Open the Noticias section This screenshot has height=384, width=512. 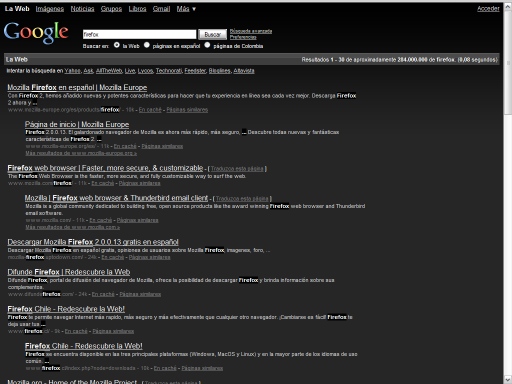[x=82, y=9]
